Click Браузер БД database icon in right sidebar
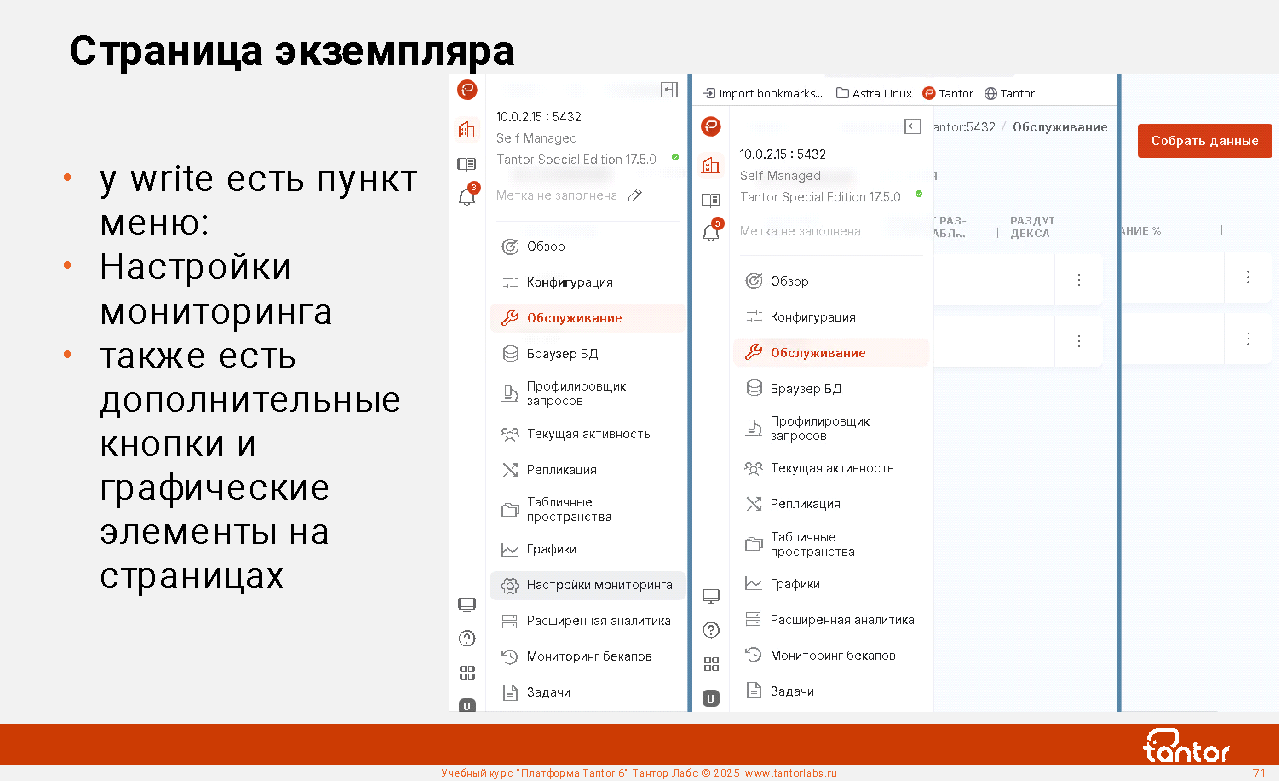Screen dimensions: 1279x781 click(x=754, y=388)
